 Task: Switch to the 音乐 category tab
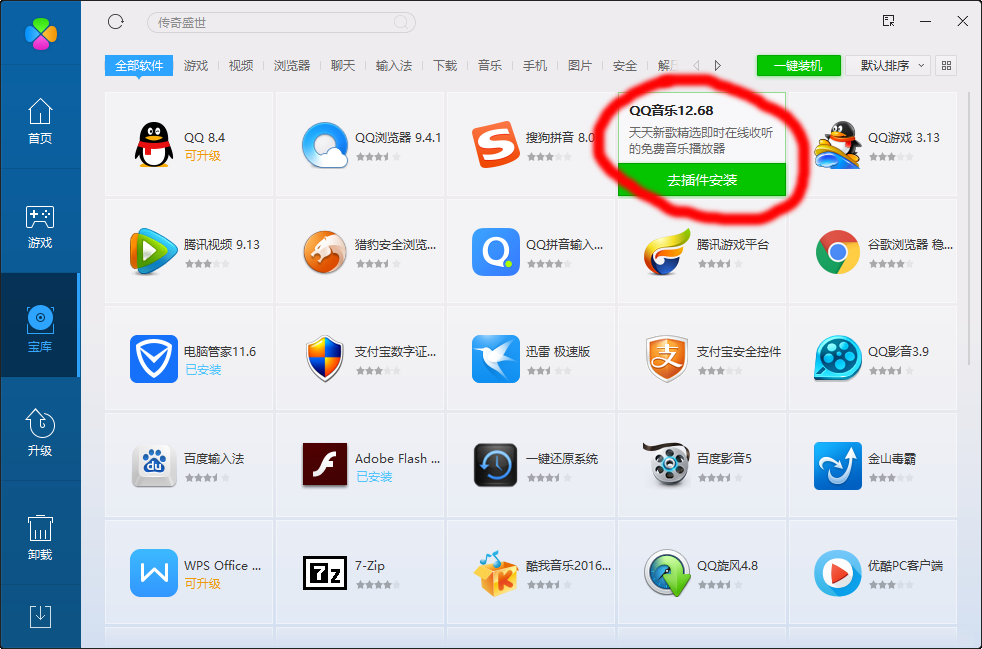coord(490,66)
